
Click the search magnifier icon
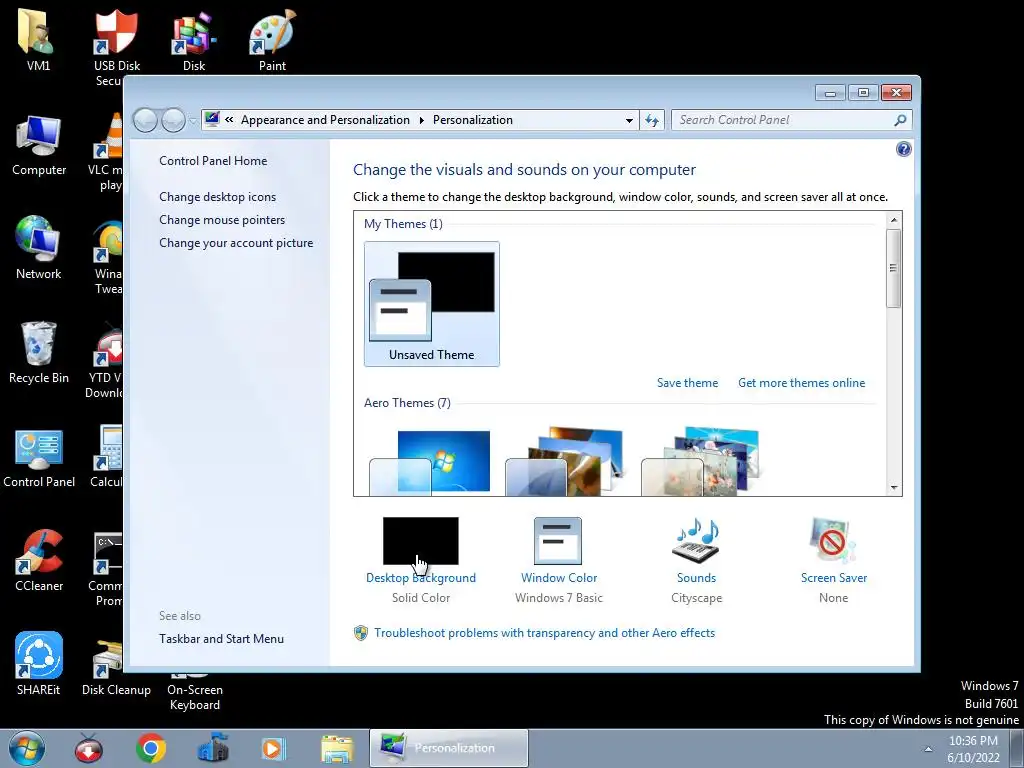point(900,120)
